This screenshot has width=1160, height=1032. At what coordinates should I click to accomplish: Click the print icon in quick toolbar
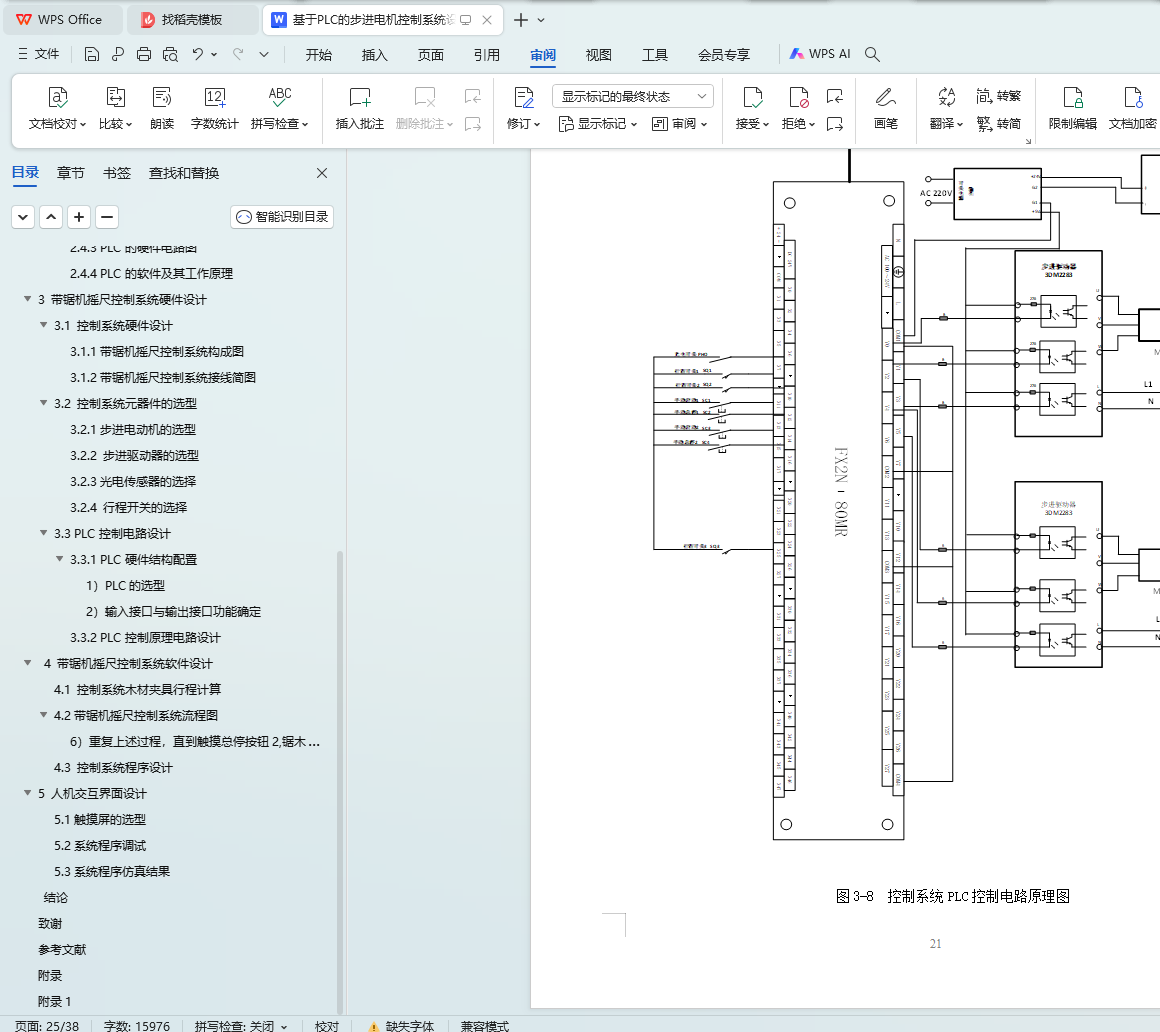[144, 54]
